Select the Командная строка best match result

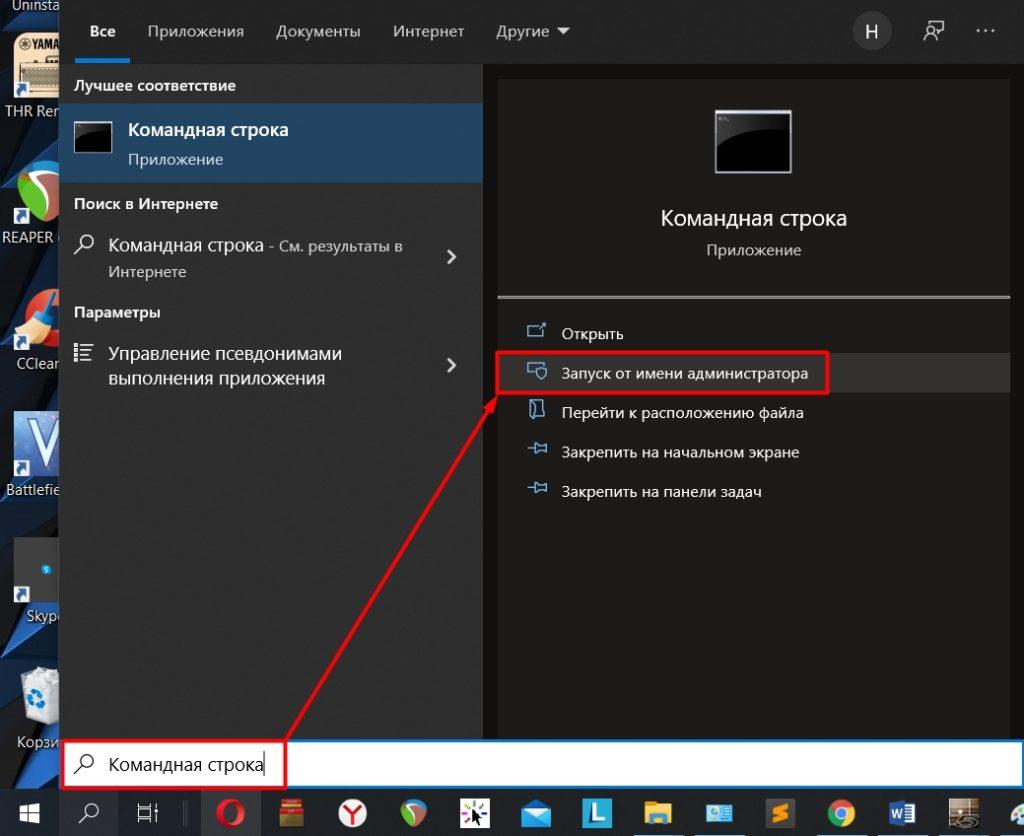(271, 143)
